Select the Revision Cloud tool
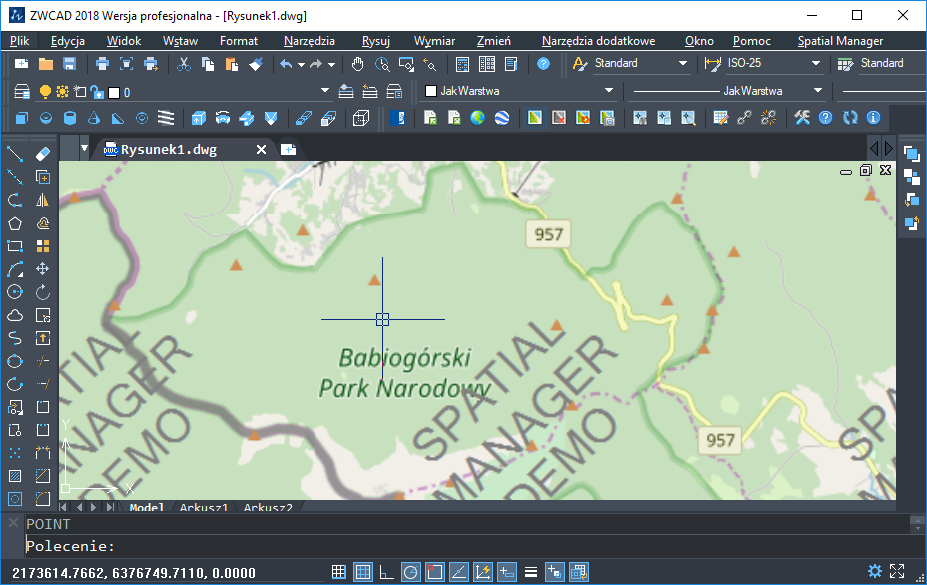Image resolution: width=927 pixels, height=585 pixels. pyautogui.click(x=15, y=316)
